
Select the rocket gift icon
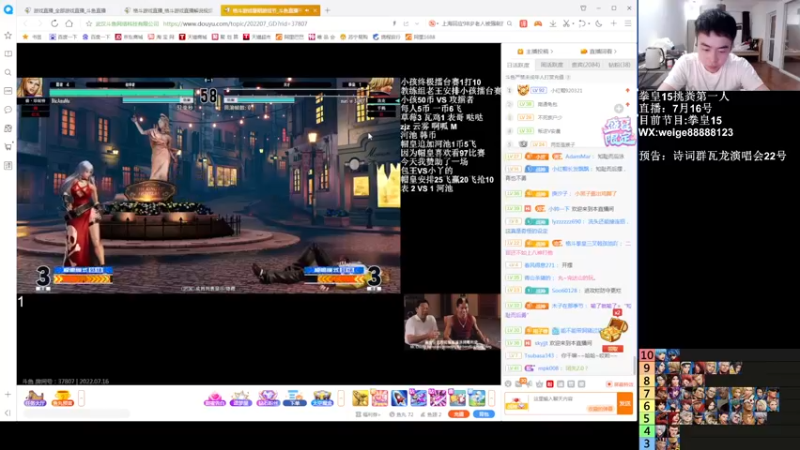[399, 398]
